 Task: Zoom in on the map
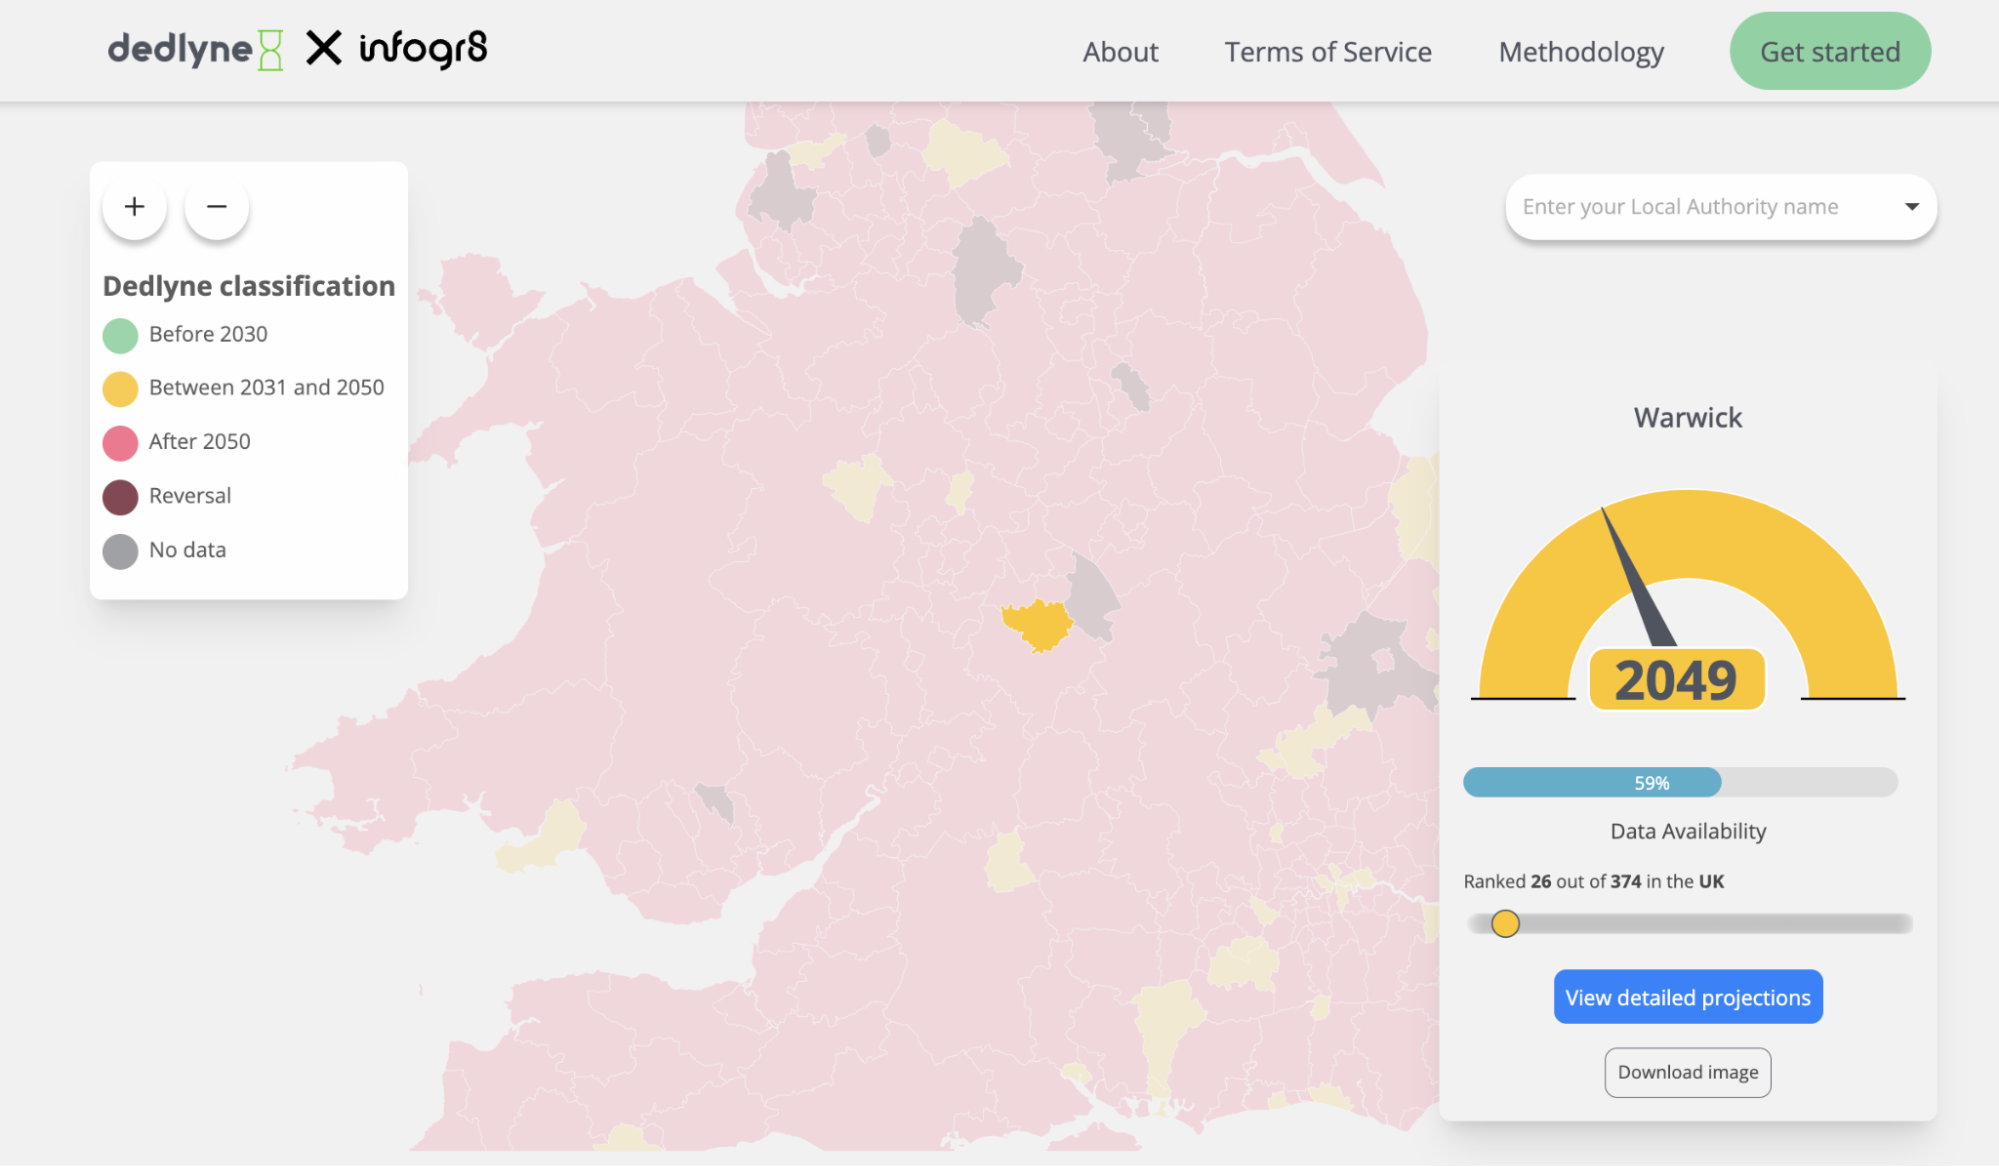point(134,206)
